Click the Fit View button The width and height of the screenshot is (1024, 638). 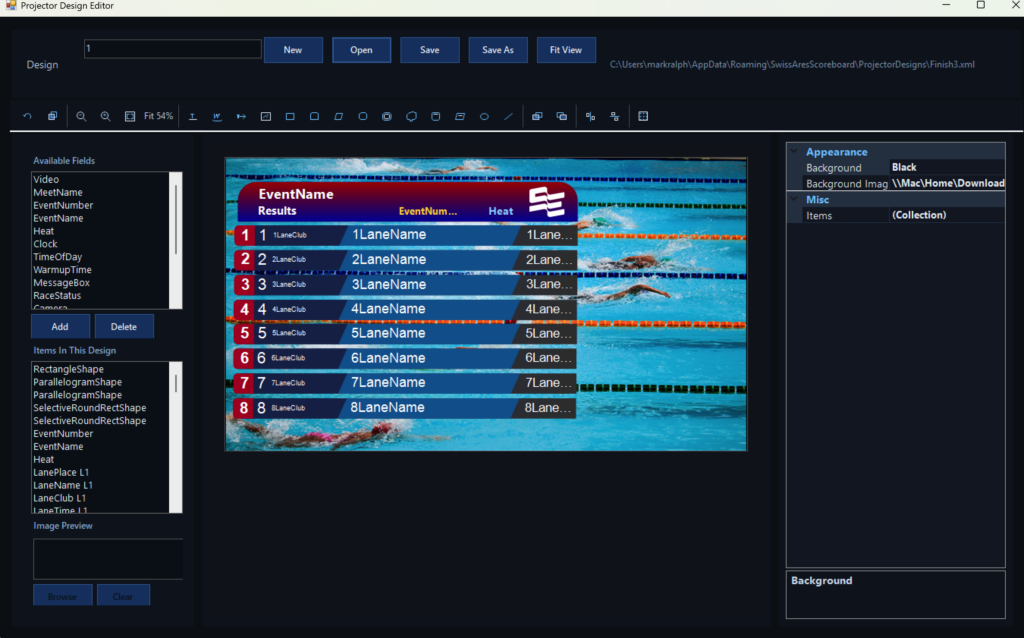pyautogui.click(x=566, y=50)
